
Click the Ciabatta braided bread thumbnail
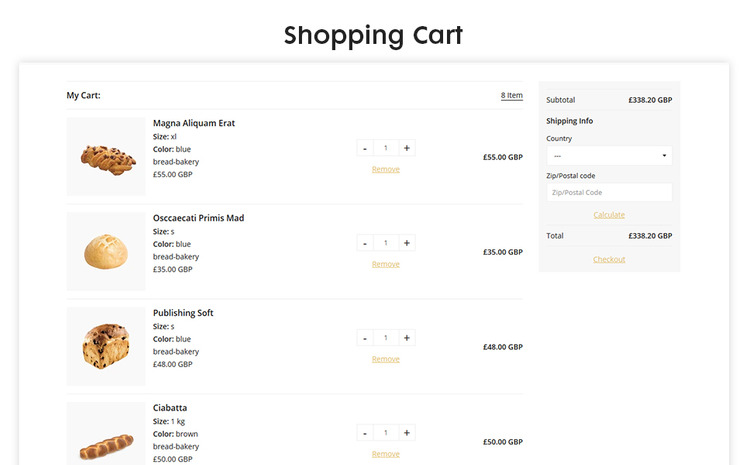click(x=106, y=434)
